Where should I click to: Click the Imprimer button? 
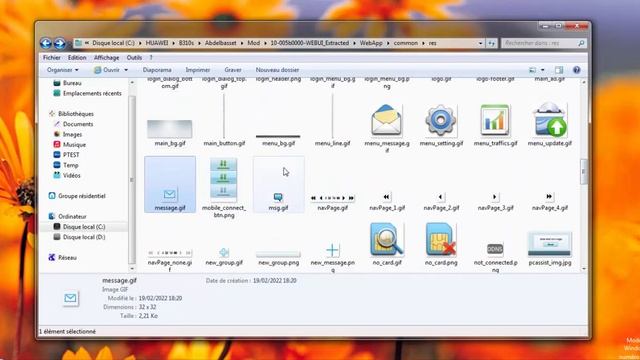(x=198, y=70)
